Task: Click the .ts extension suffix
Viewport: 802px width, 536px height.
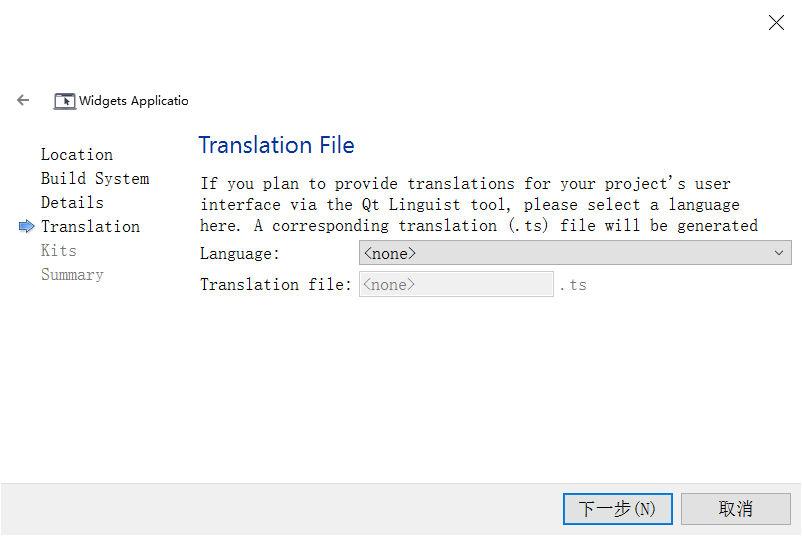Action: coord(573,285)
